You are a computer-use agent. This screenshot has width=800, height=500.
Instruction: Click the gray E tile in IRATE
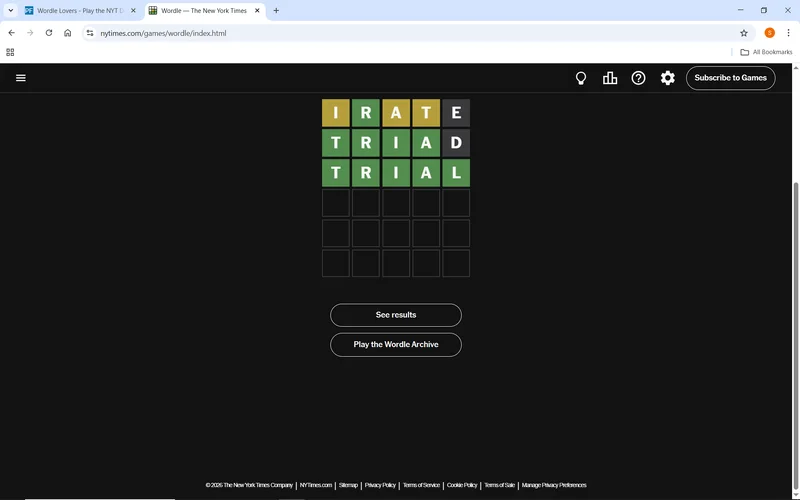tap(456, 113)
